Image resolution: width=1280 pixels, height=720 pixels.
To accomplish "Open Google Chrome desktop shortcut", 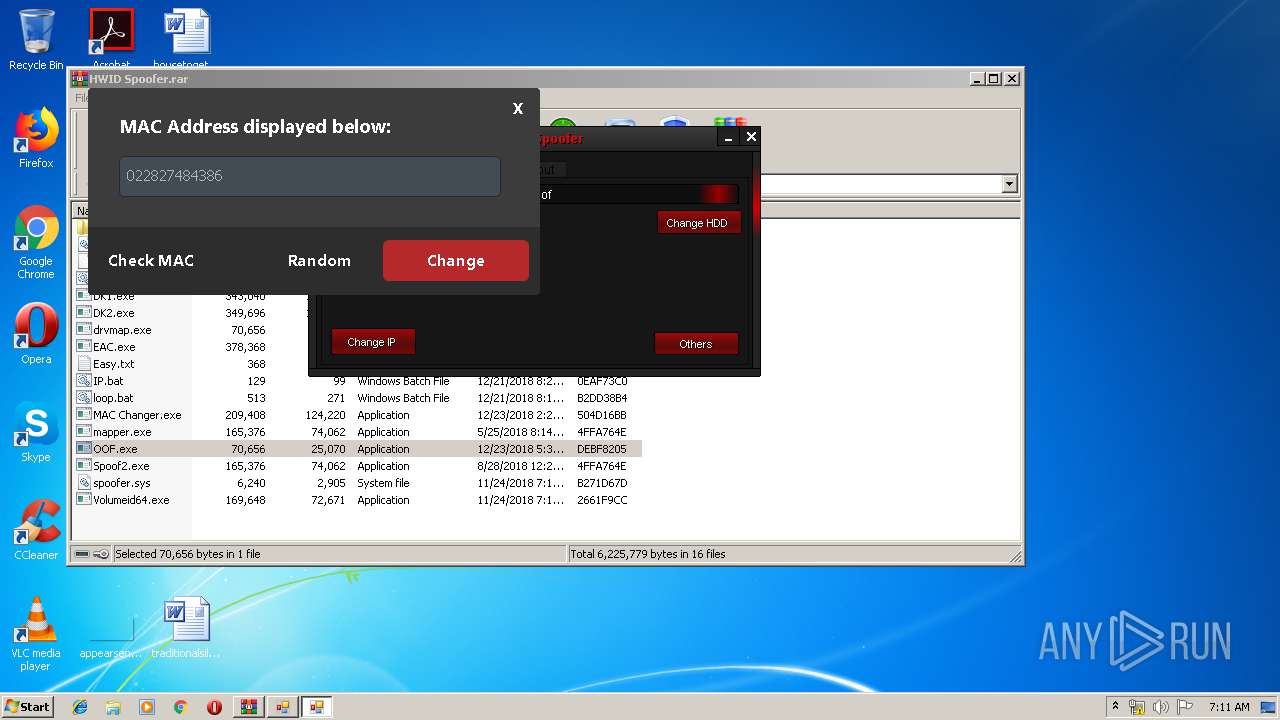I will [36, 242].
